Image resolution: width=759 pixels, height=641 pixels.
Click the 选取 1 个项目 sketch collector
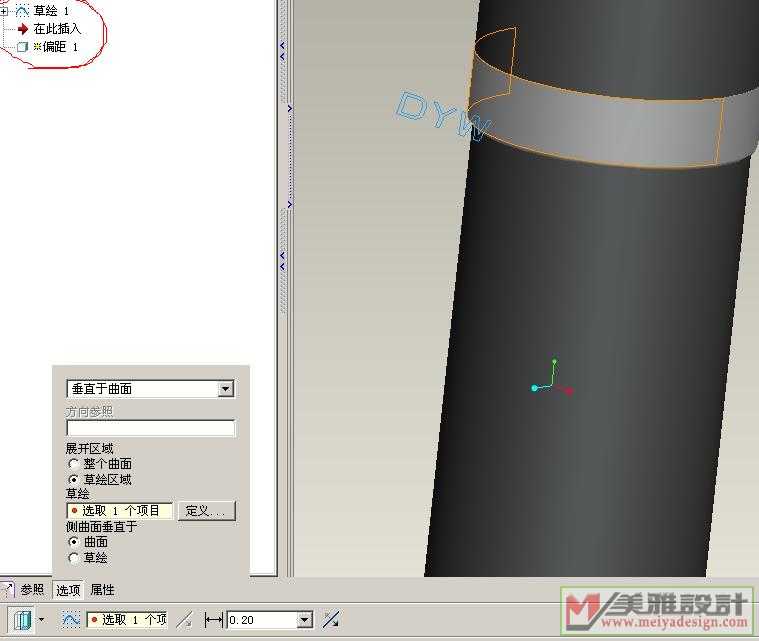[120, 511]
